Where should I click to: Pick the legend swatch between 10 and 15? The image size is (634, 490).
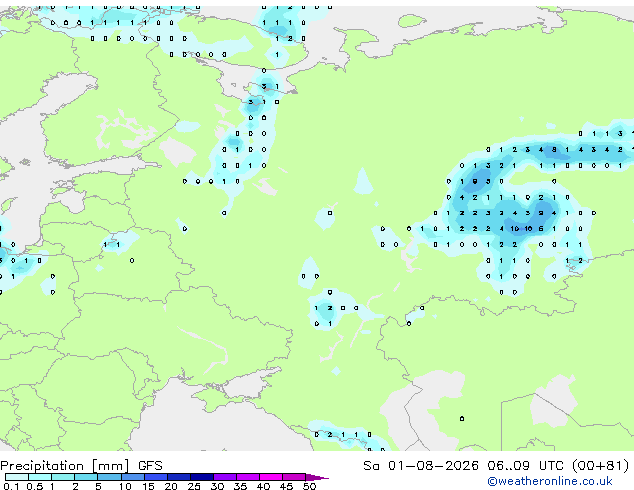133,477
